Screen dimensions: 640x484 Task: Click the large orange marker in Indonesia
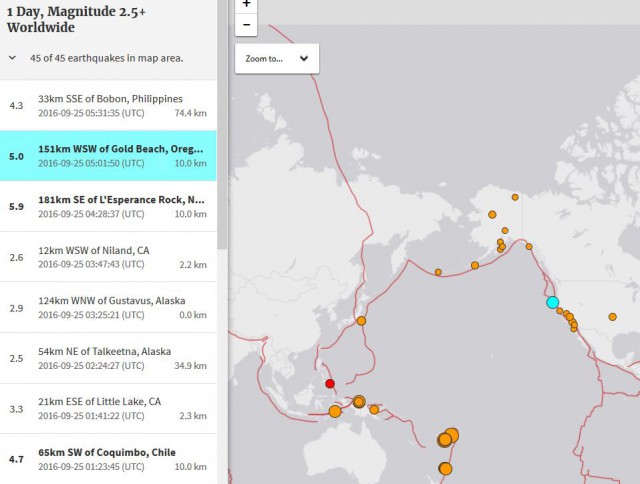(335, 411)
